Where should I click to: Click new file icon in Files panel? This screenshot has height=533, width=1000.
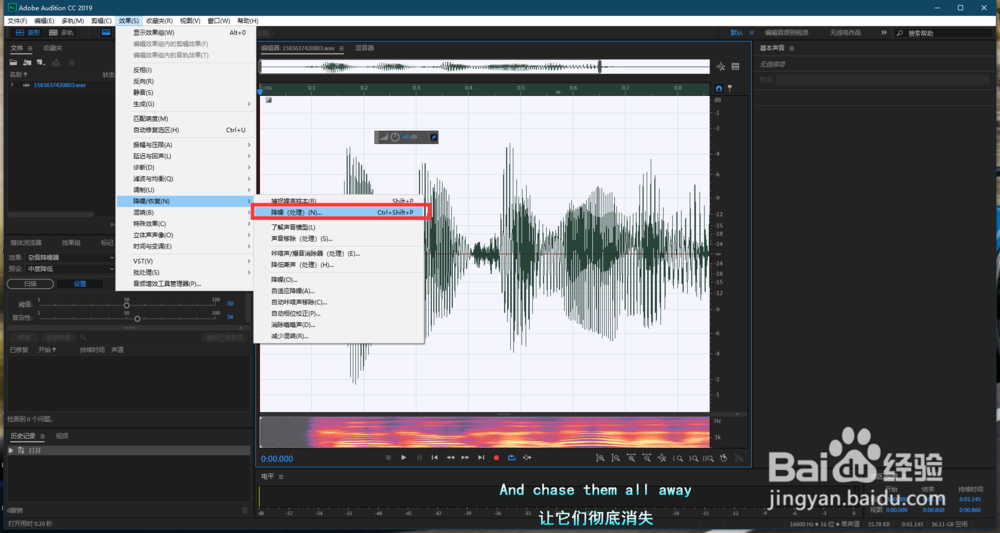click(41, 62)
